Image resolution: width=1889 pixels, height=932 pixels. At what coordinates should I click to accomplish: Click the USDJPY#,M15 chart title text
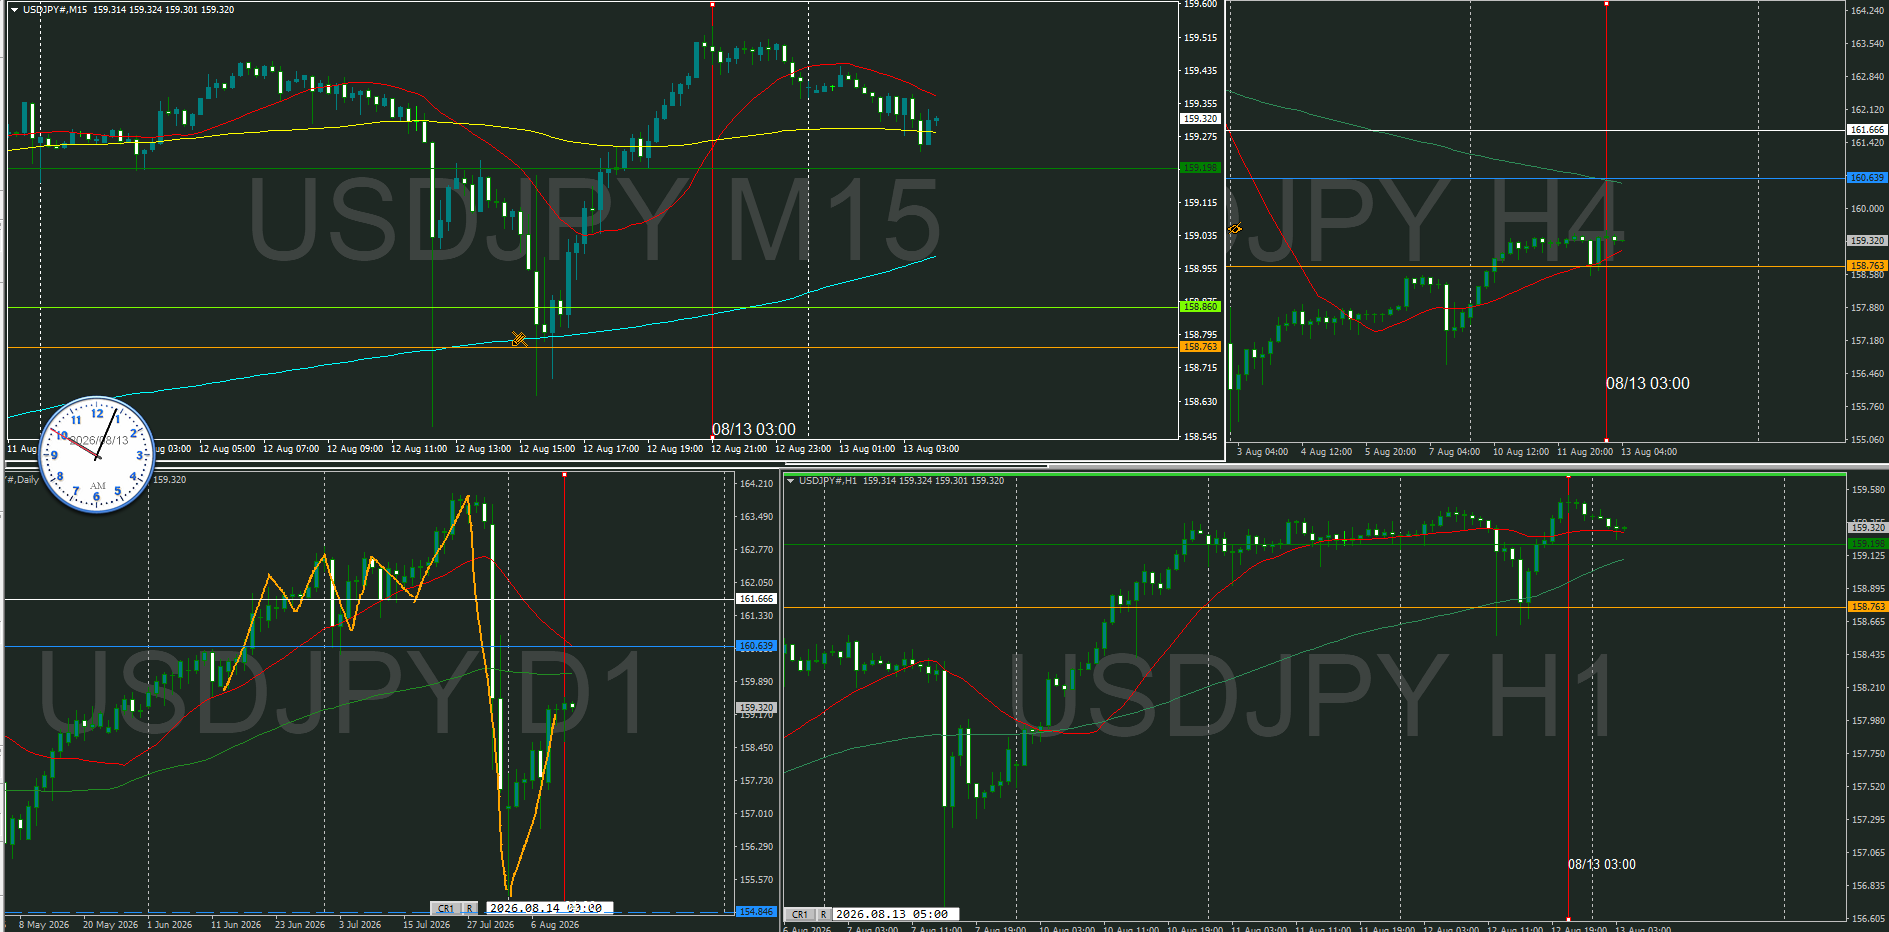tap(55, 10)
